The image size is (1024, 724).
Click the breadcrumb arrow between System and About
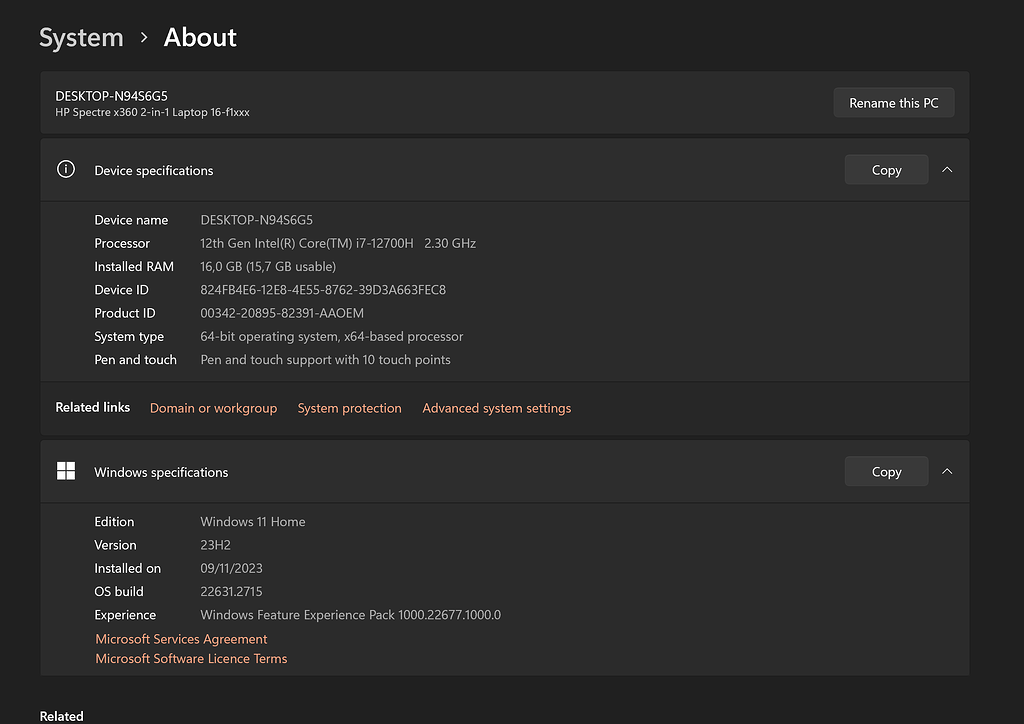click(x=144, y=38)
